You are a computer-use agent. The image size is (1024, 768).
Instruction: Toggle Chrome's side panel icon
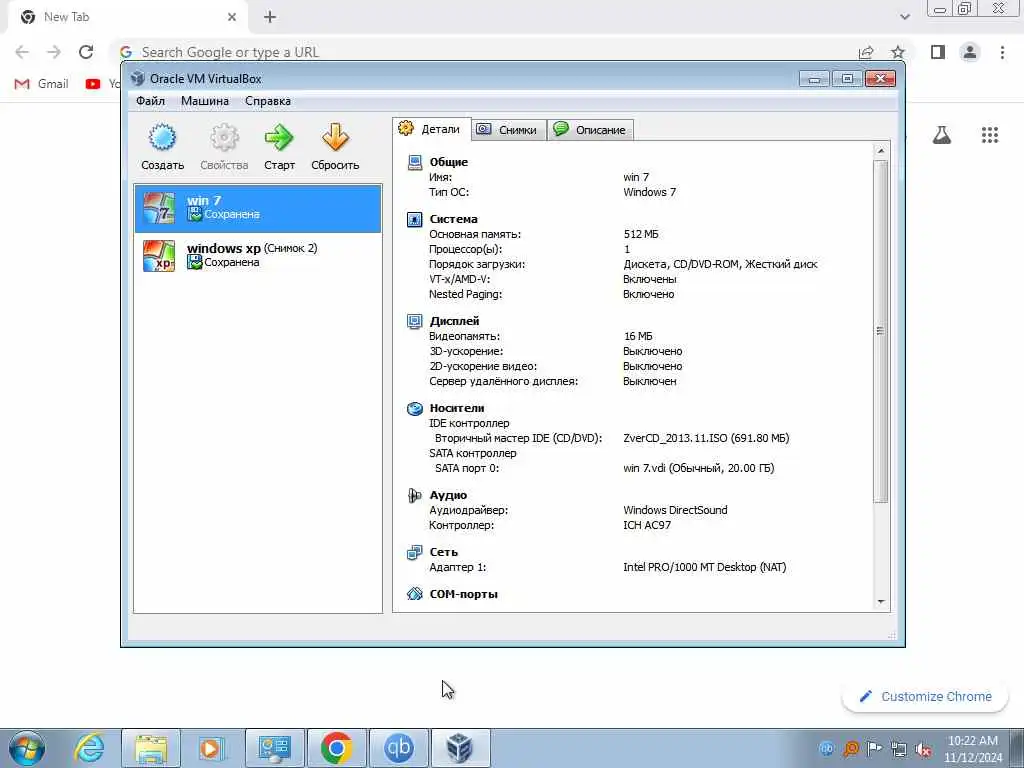click(938, 52)
